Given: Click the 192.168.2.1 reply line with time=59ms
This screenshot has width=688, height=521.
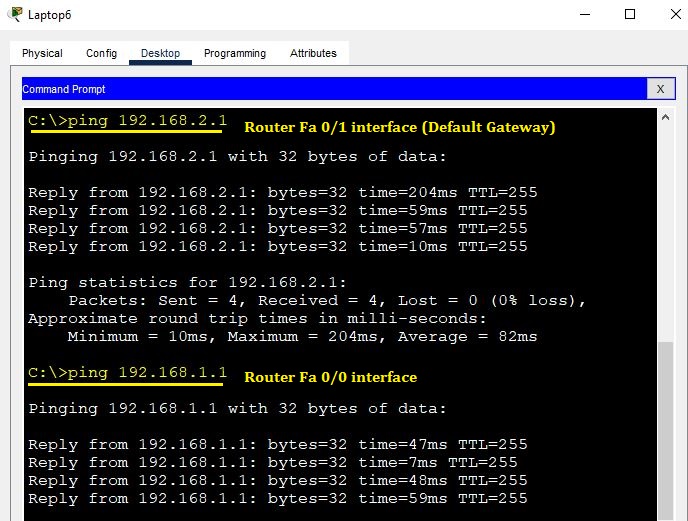Looking at the screenshot, I should pos(278,210).
